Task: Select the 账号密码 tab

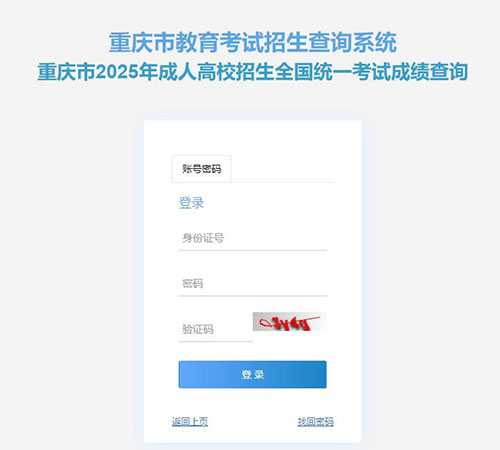Action: tap(201, 169)
